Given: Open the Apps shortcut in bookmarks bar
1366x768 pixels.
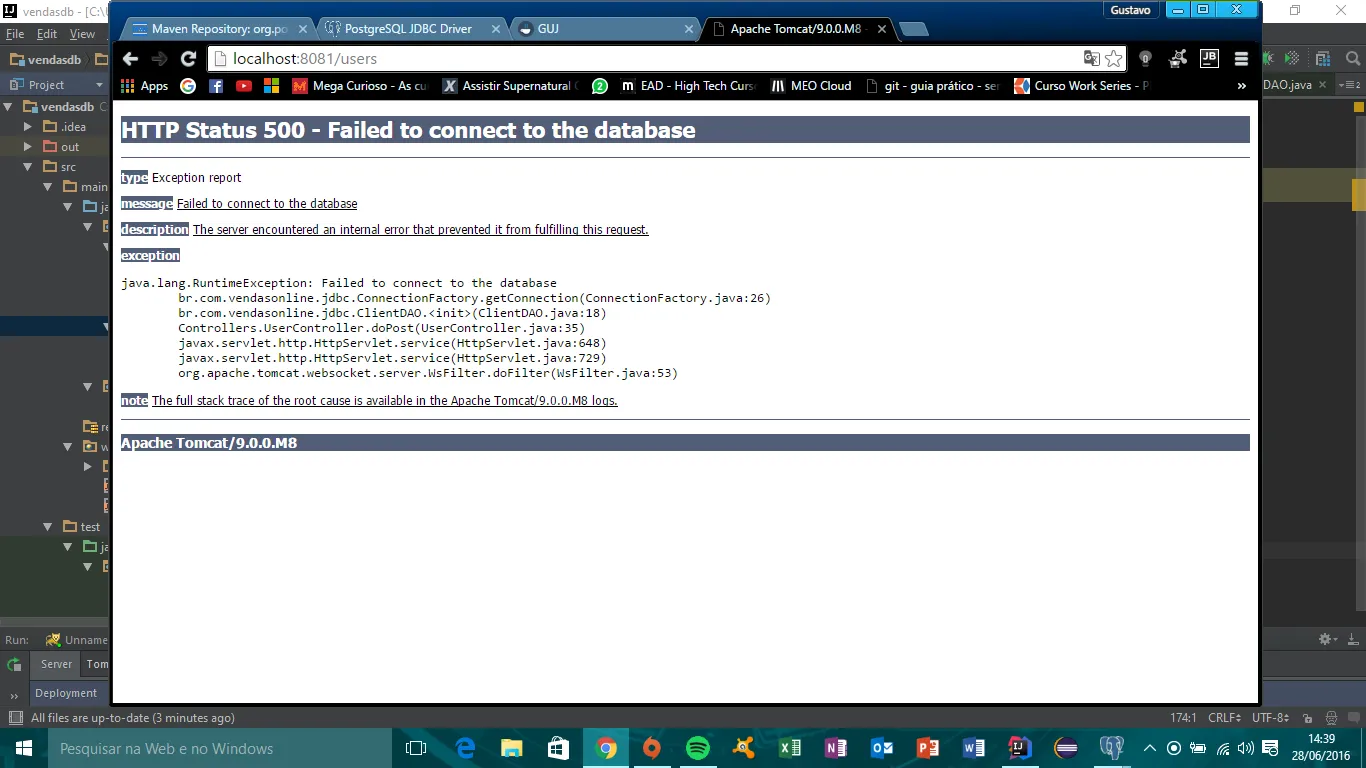Looking at the screenshot, I should click(x=145, y=86).
